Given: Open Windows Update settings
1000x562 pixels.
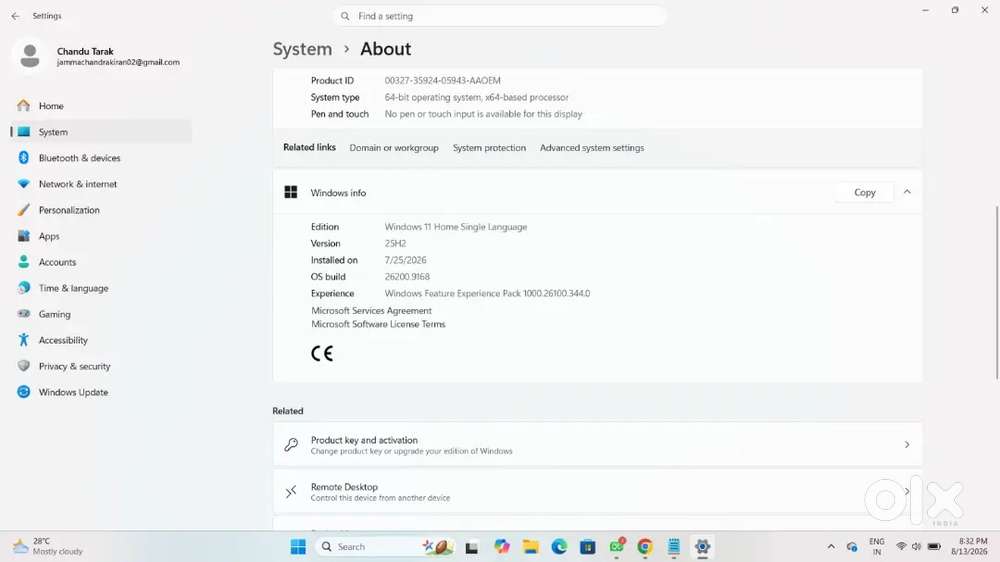Looking at the screenshot, I should (101, 392).
